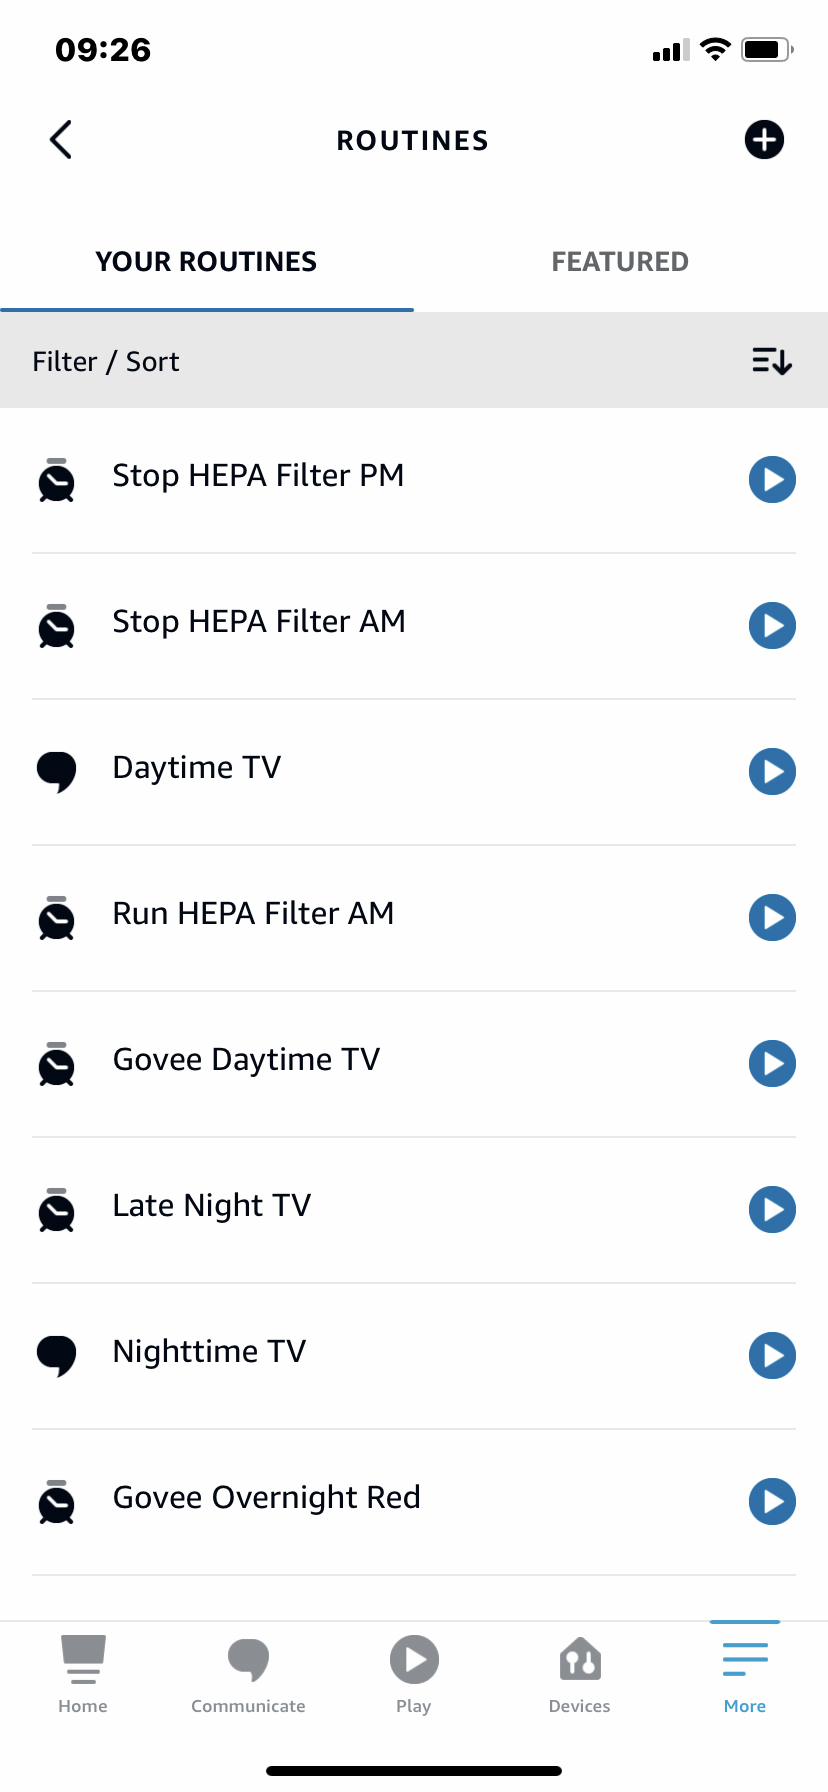Tap the Play tab in bottom navigation
The height and width of the screenshot is (1792, 828).
tap(414, 1674)
